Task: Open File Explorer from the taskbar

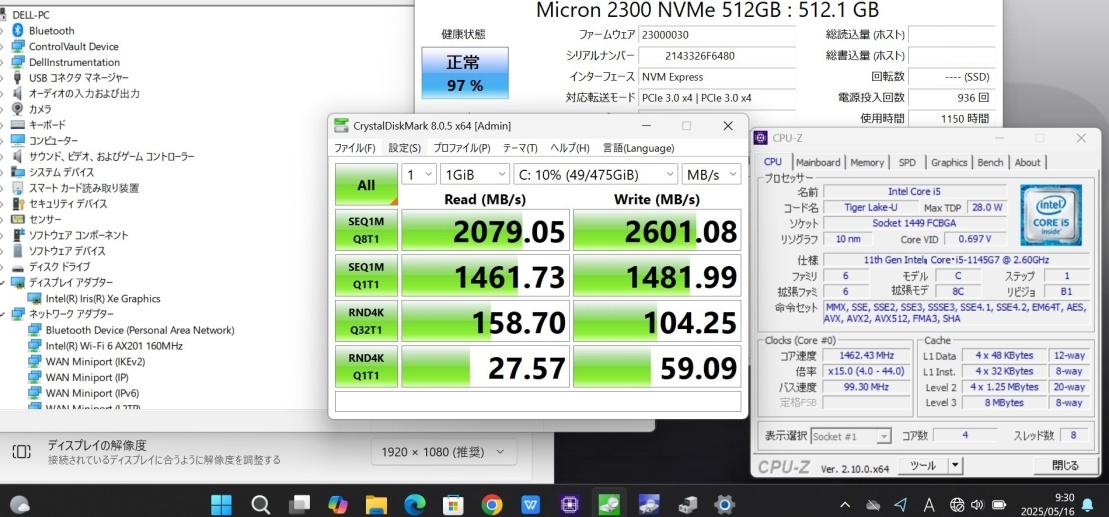Action: (x=376, y=504)
